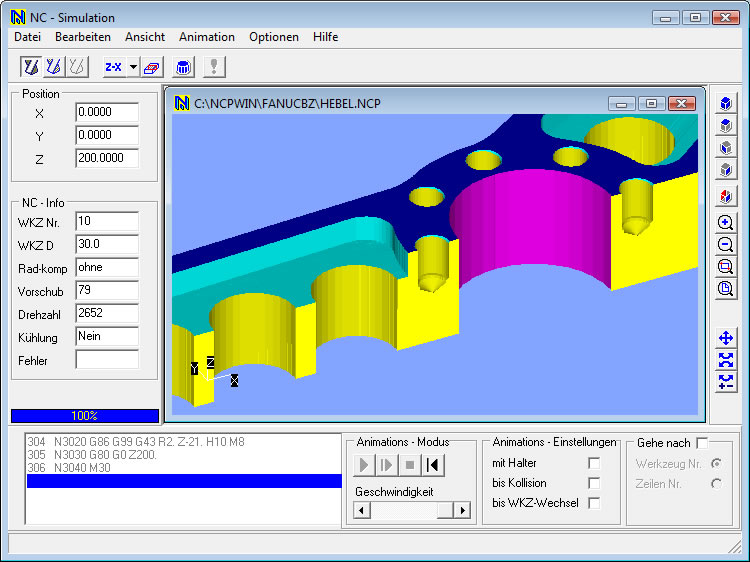Rewind animation to the start
750x562 pixels.
click(x=433, y=465)
